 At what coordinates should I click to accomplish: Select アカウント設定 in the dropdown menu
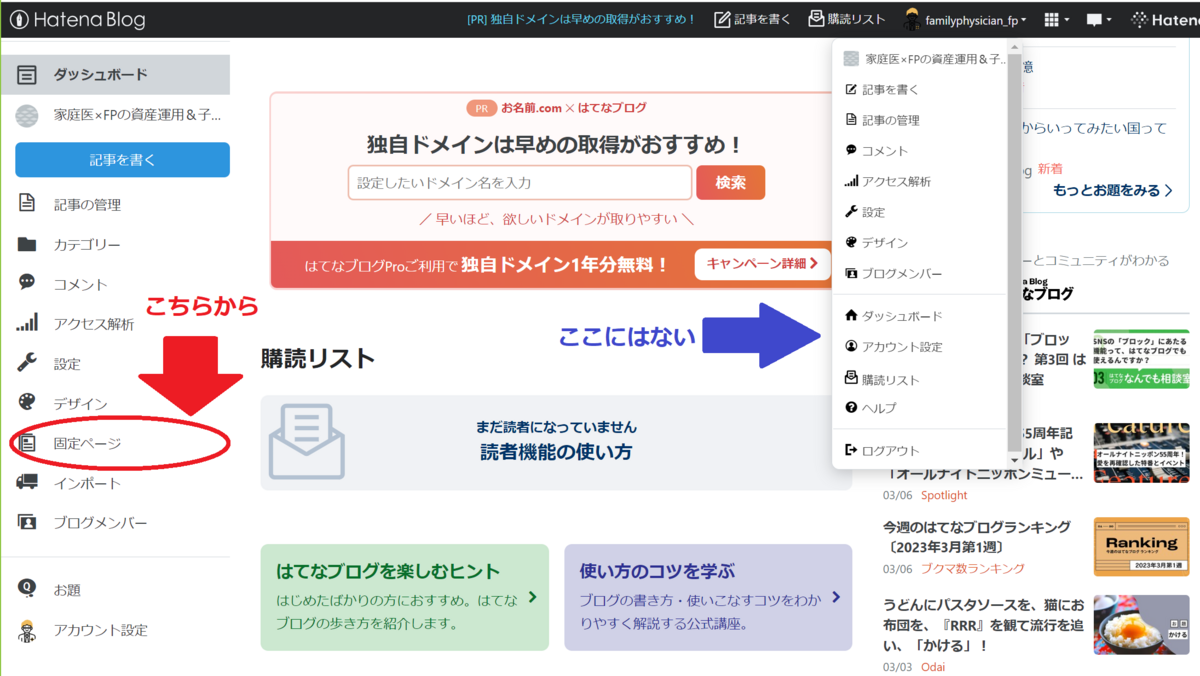[x=902, y=346]
